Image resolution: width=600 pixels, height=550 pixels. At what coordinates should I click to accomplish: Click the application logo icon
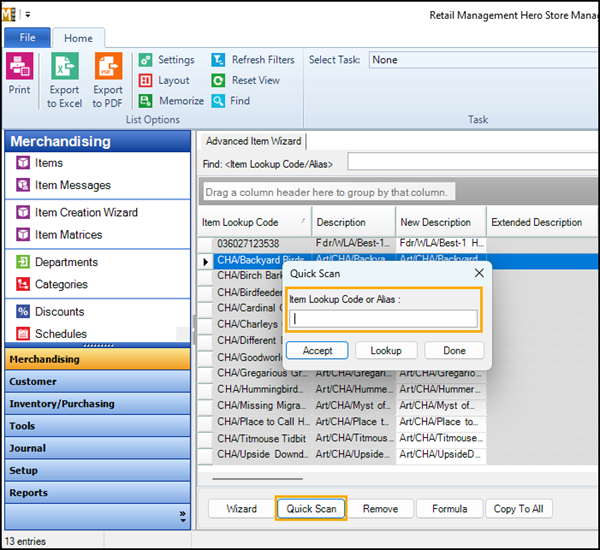[x=9, y=15]
